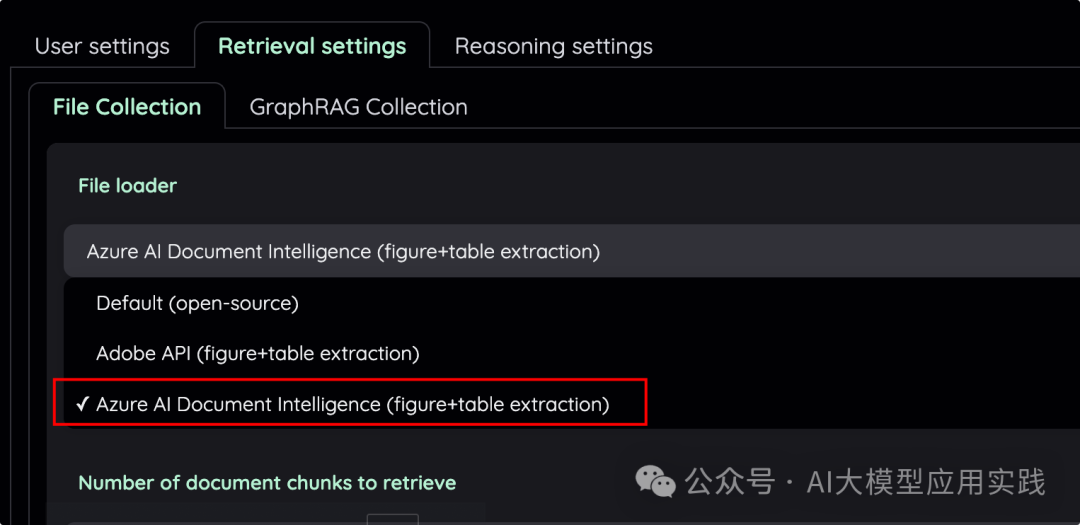Click the WeChat logo in the watermark
Image resolution: width=1080 pixels, height=525 pixels.
pos(656,482)
